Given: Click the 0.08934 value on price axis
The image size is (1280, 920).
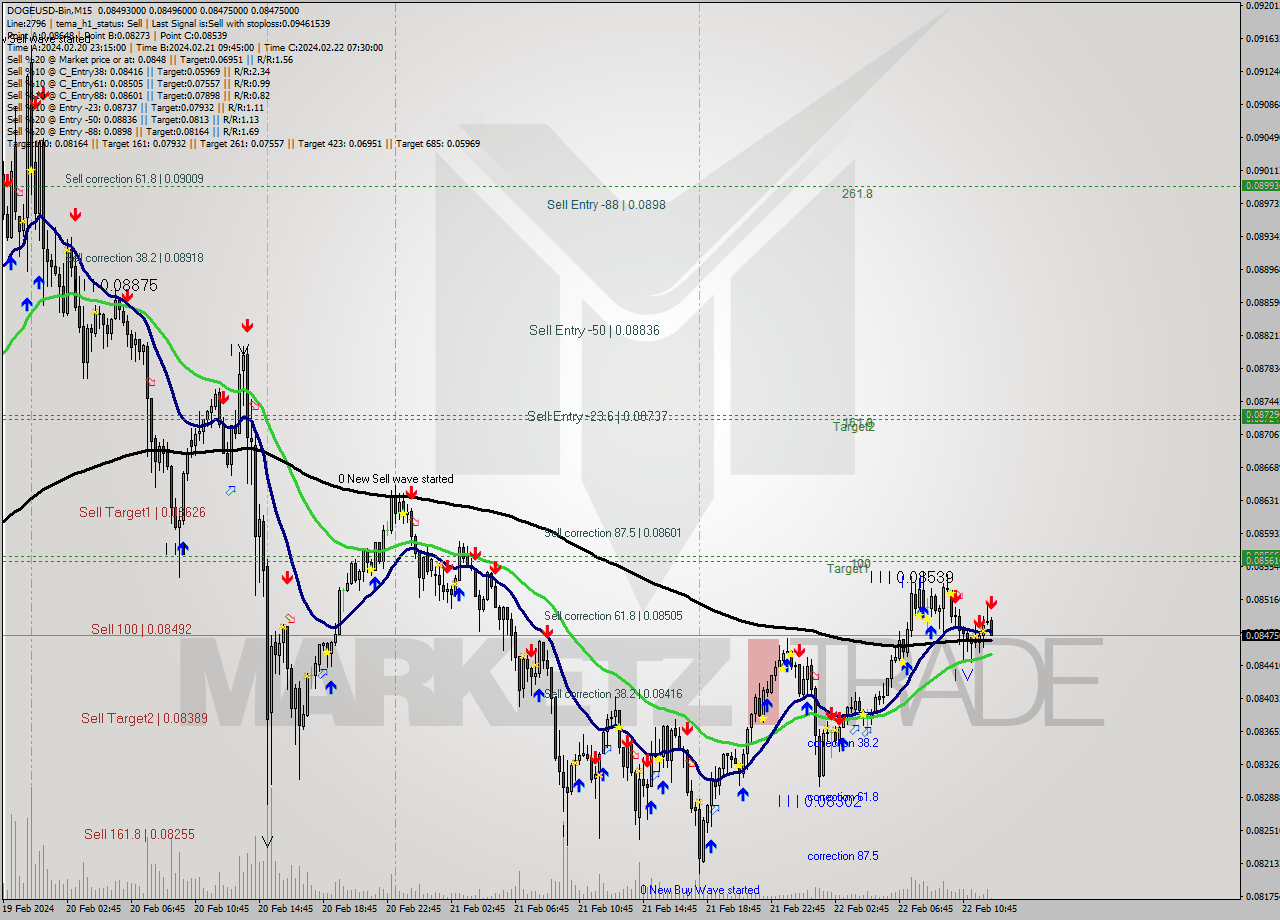Looking at the screenshot, I should click(1262, 237).
